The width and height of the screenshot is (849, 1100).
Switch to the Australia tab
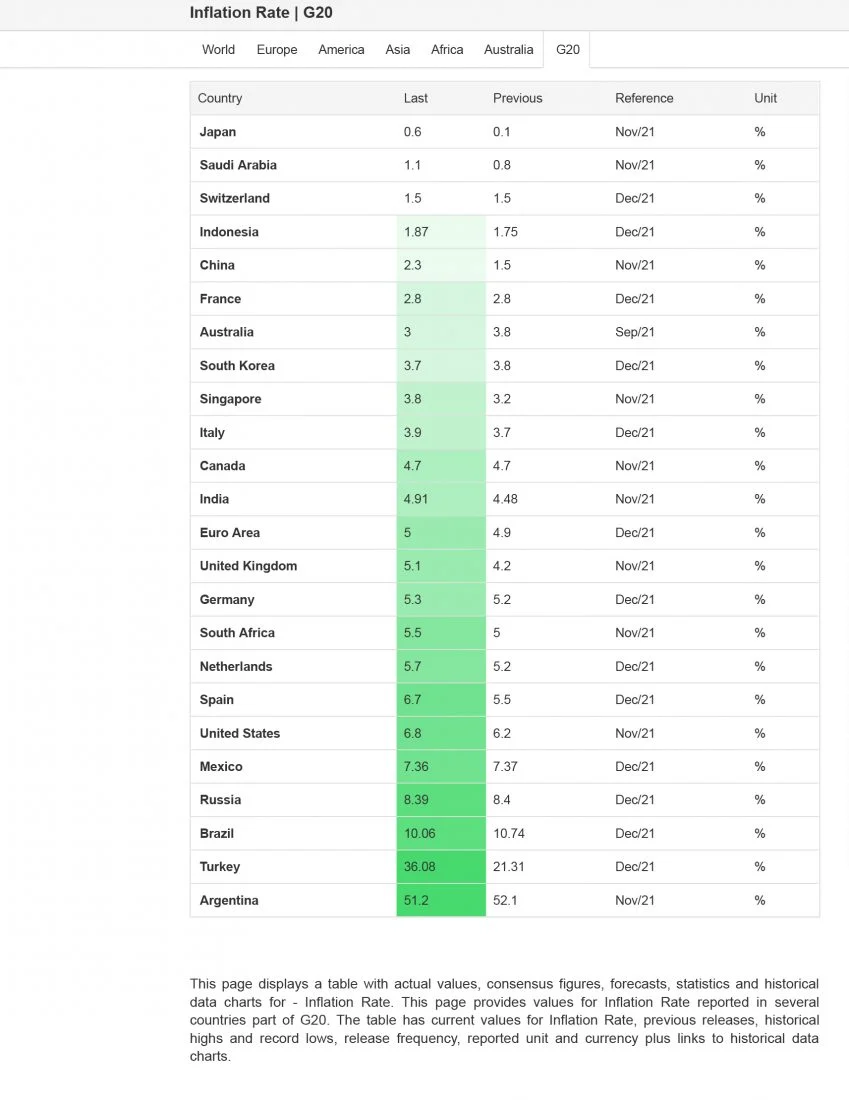pyautogui.click(x=508, y=49)
